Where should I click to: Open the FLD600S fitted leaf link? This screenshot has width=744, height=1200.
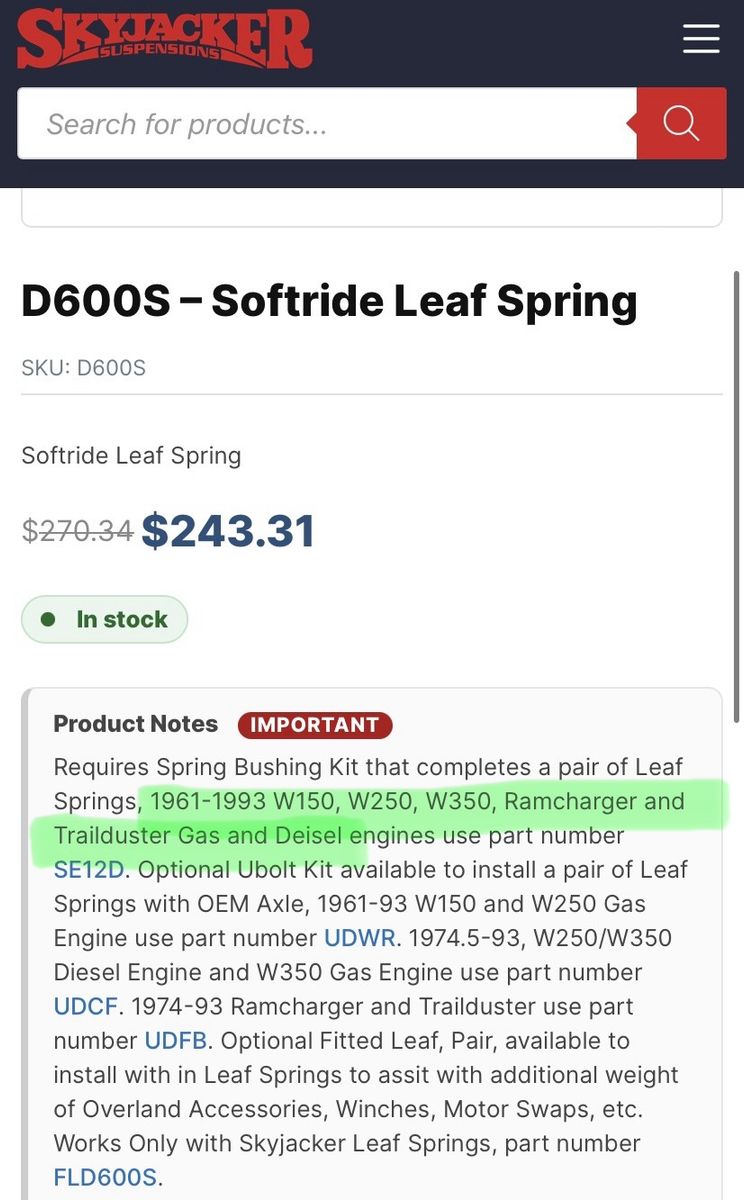pos(105,1177)
